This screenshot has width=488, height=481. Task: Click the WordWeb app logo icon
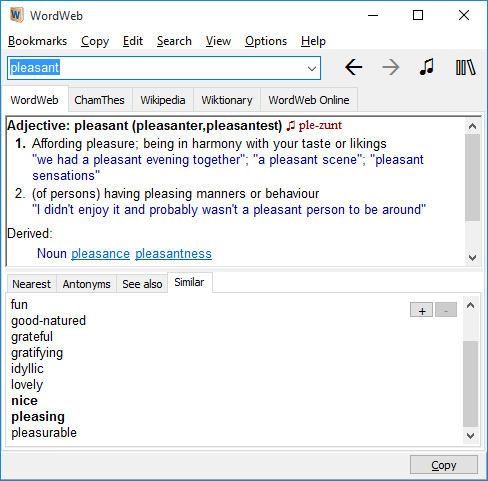(16, 15)
